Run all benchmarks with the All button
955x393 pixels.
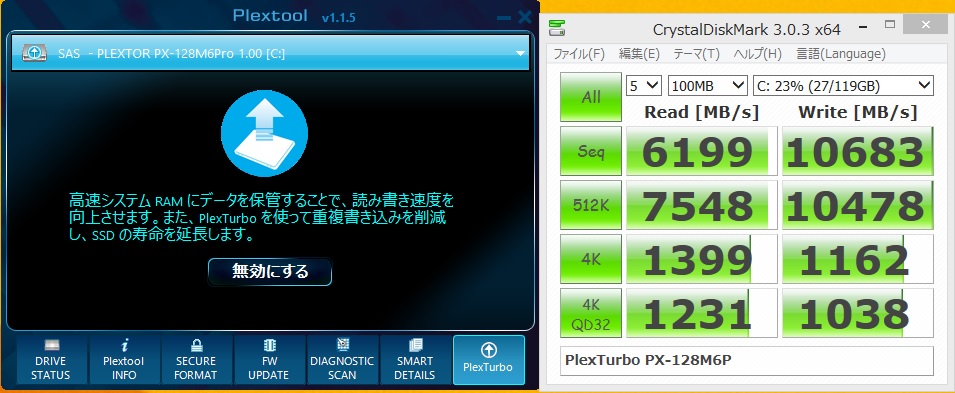(x=591, y=97)
